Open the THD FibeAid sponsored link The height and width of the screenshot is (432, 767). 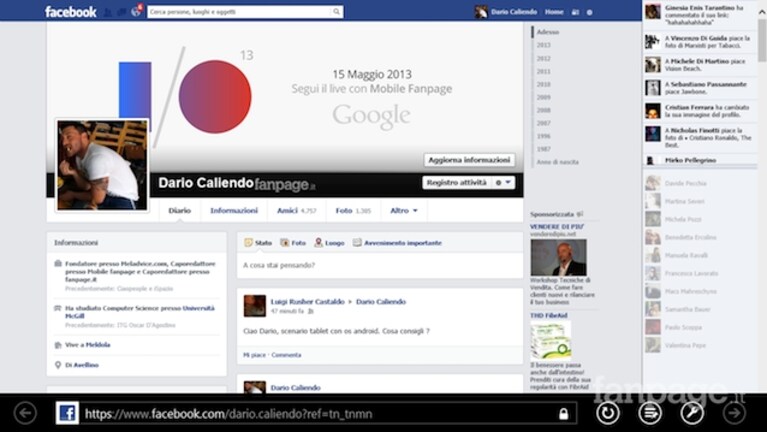548,316
